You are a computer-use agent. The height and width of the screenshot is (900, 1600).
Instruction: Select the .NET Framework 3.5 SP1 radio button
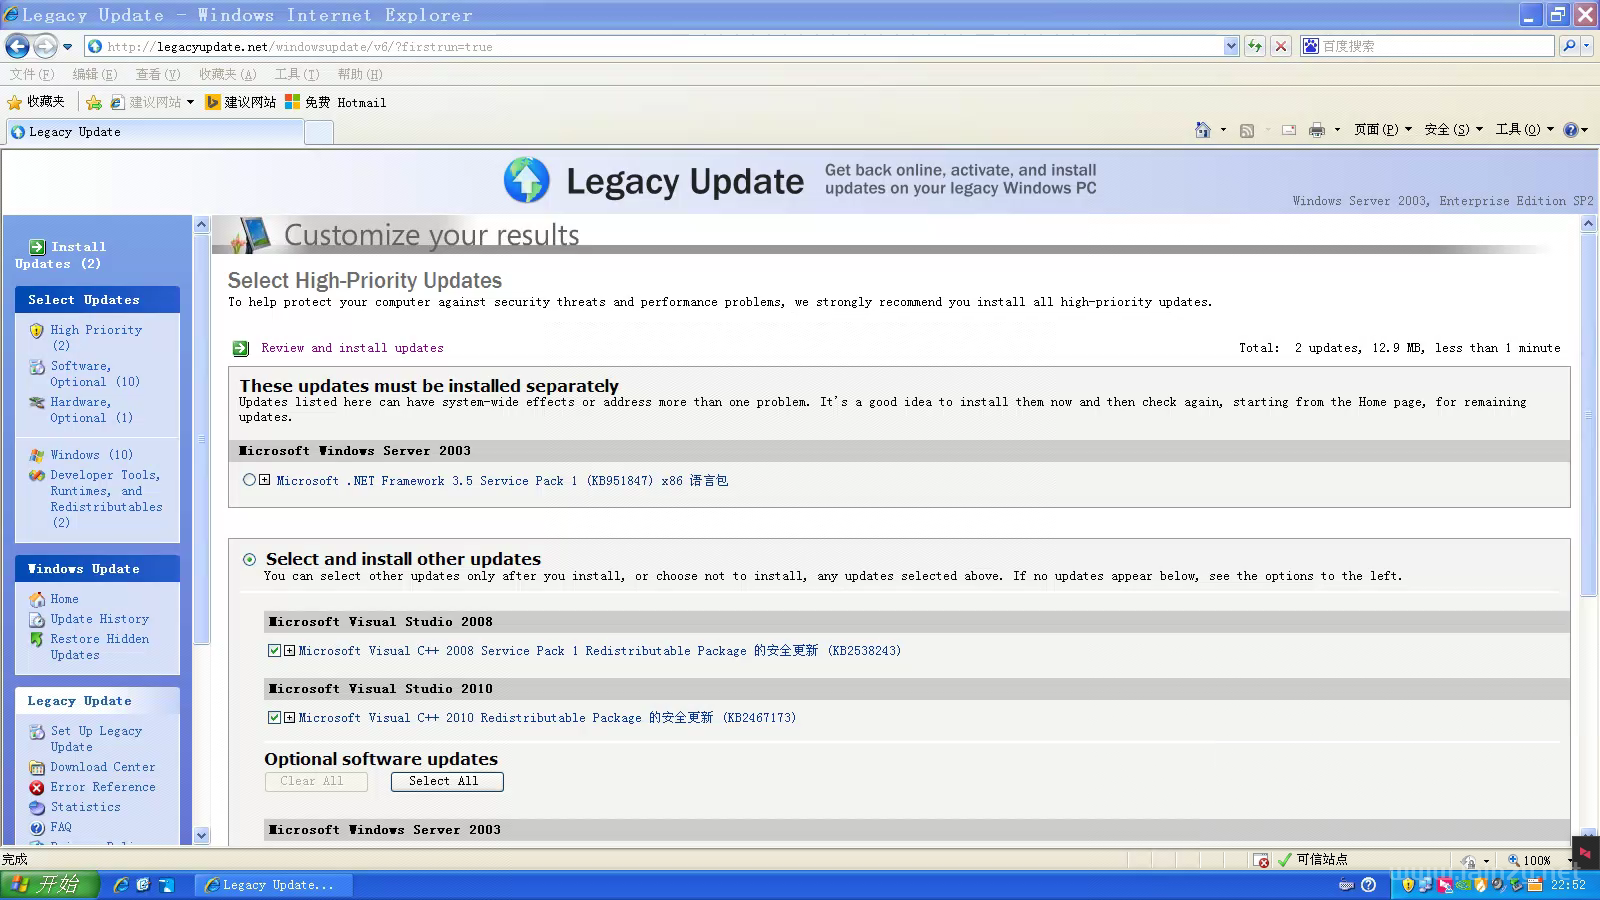pyautogui.click(x=249, y=480)
